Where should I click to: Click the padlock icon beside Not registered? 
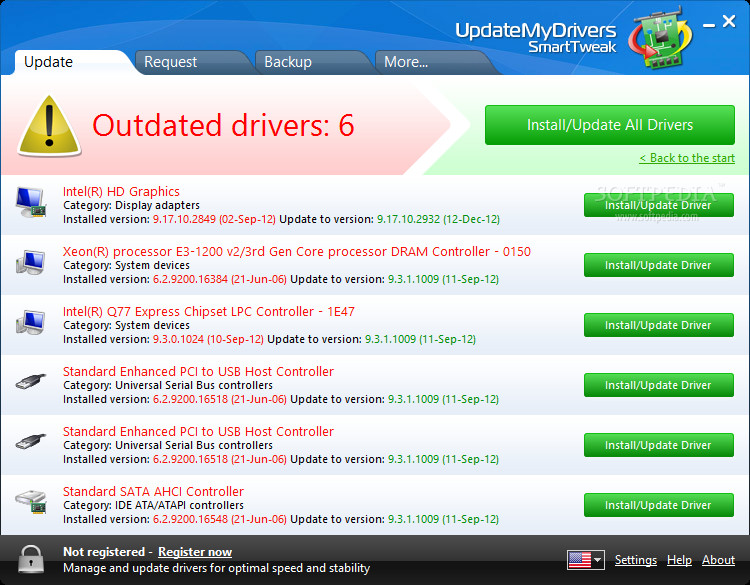31,559
